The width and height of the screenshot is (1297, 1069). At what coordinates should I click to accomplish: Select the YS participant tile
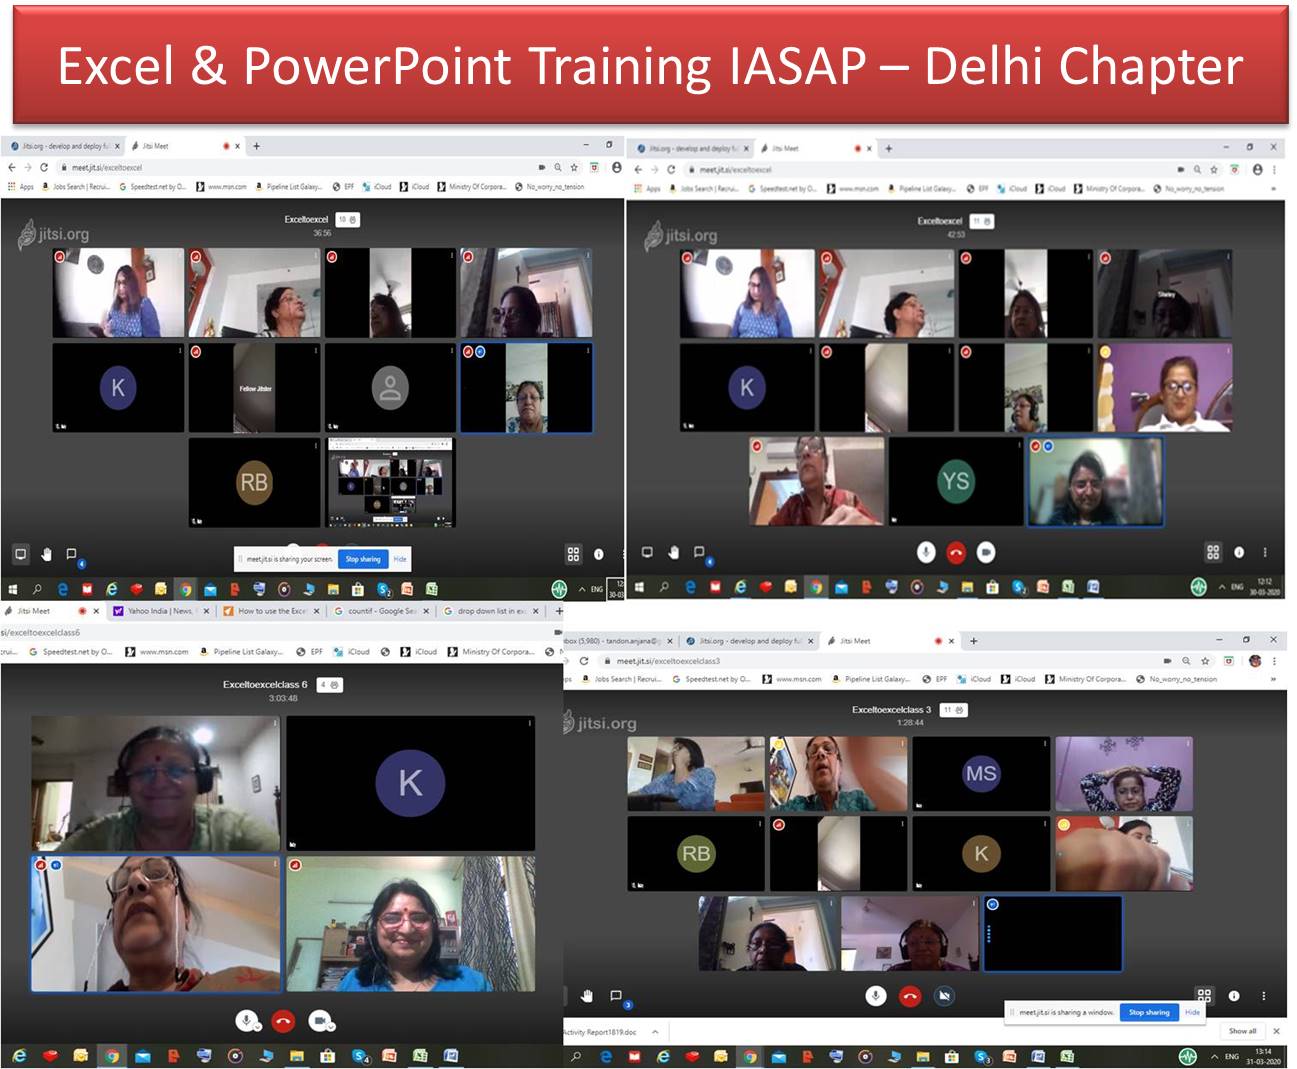[955, 481]
